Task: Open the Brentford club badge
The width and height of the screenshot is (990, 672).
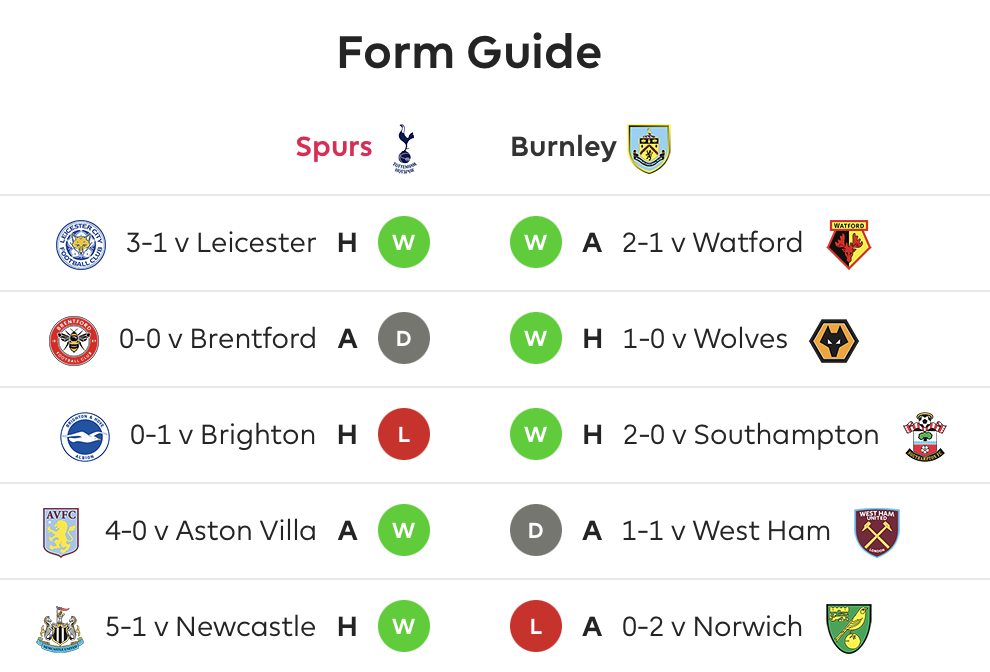Action: [74, 340]
